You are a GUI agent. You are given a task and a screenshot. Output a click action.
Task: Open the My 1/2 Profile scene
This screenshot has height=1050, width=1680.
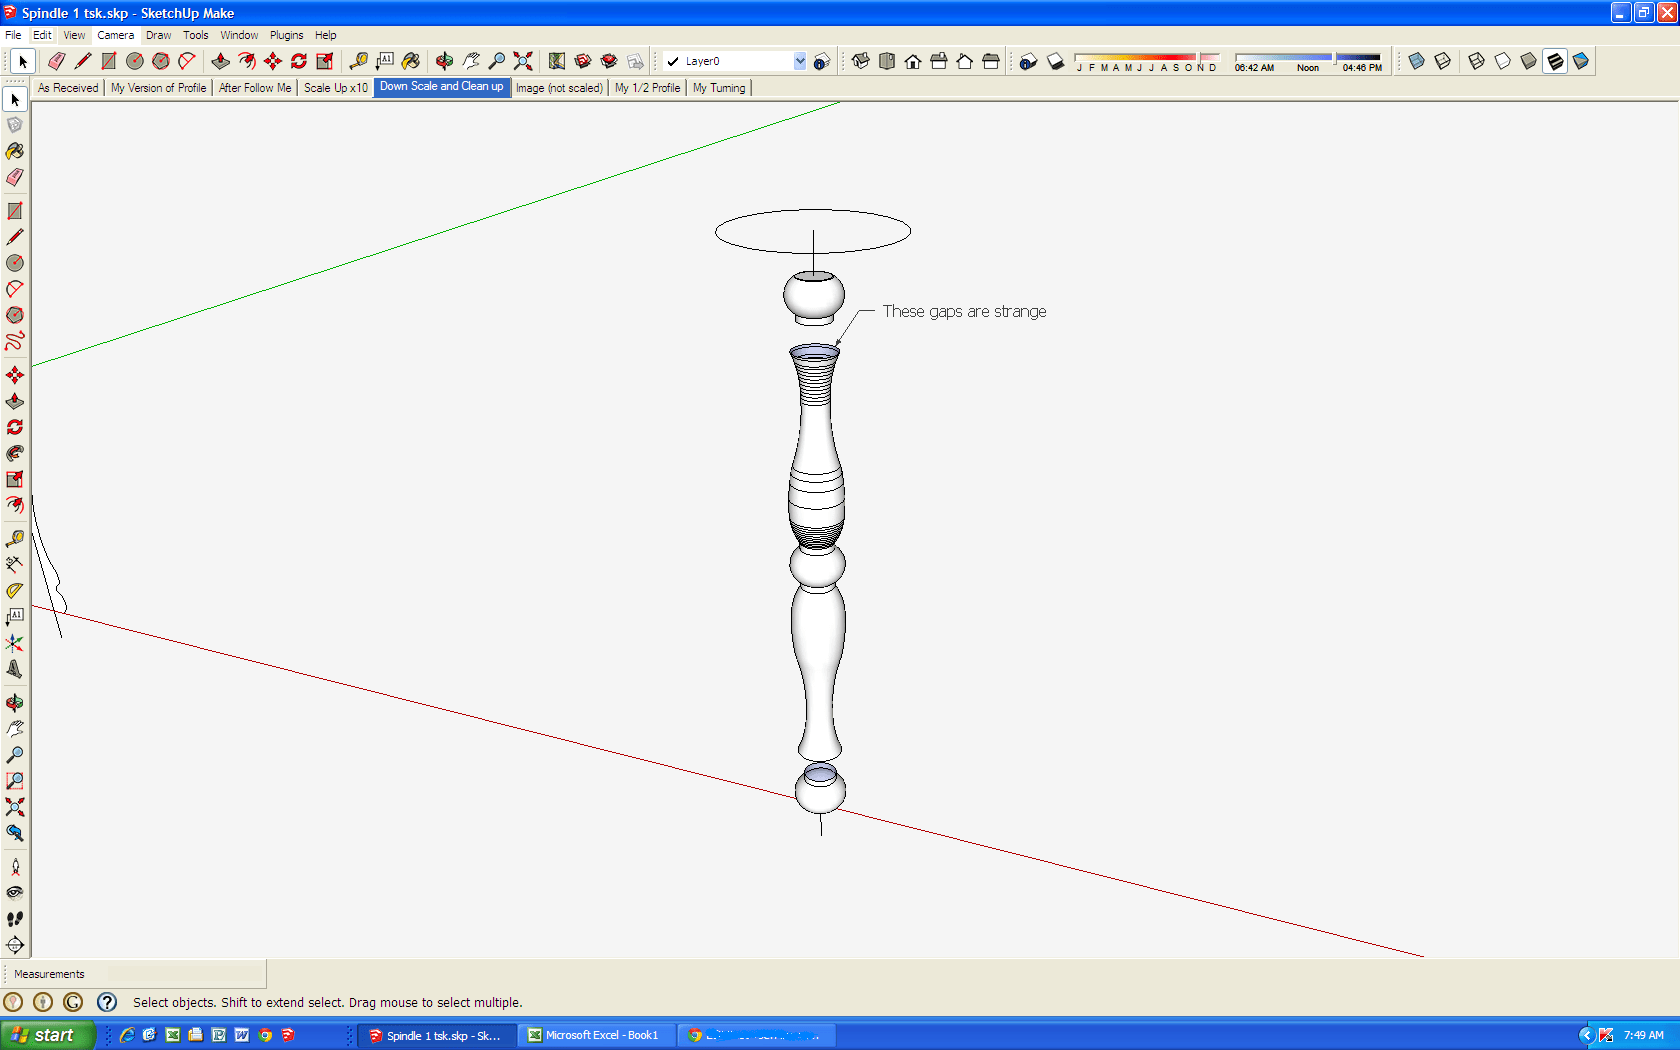646,88
